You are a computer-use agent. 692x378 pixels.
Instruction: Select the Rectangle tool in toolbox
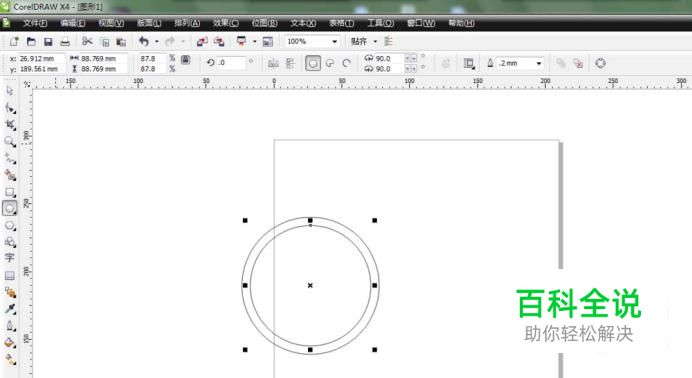pos(10,192)
